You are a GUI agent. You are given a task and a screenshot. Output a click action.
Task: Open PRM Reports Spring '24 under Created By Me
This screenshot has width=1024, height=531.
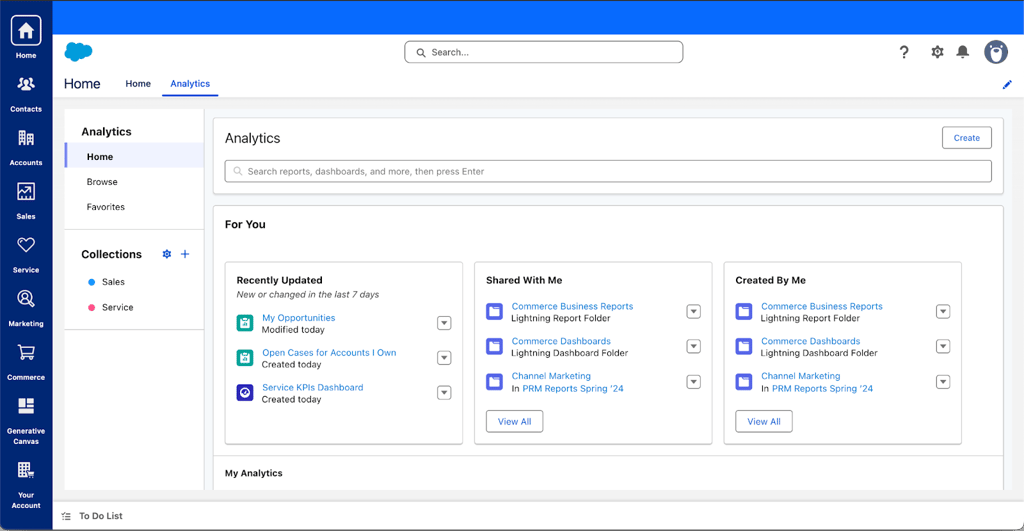822,389
